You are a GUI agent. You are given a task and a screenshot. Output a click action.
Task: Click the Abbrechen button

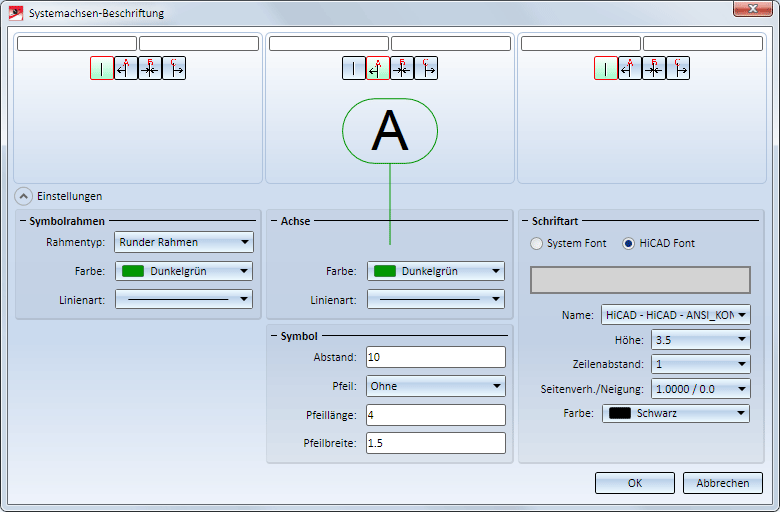(723, 483)
